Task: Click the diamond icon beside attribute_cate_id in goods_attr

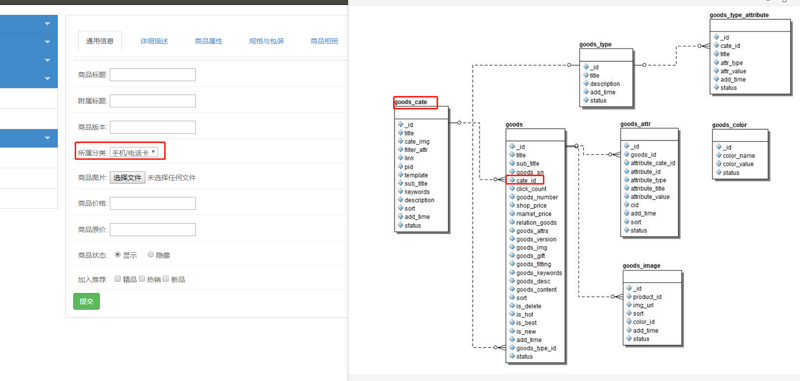Action: tap(627, 163)
